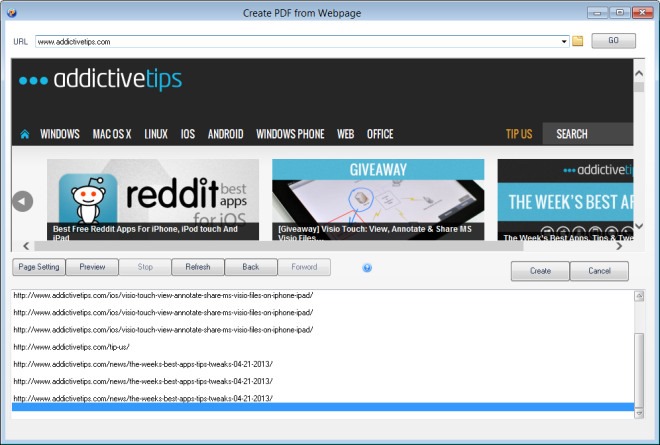Click the Forward button
The image size is (660, 445).
coord(304,267)
